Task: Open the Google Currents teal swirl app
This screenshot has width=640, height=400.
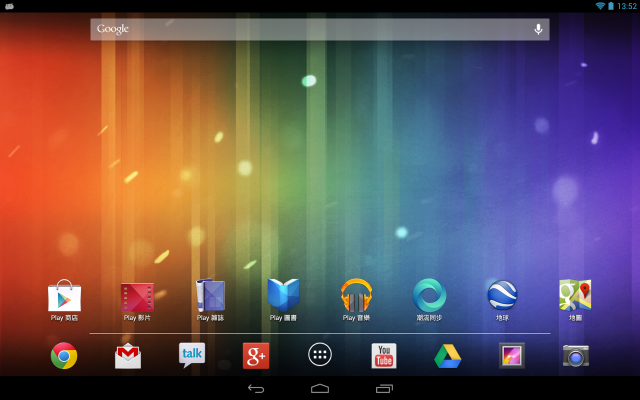Action: pyautogui.click(x=429, y=300)
